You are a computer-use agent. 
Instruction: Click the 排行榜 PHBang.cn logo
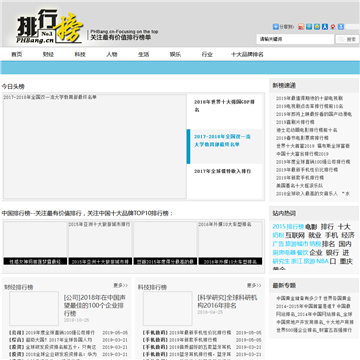point(49,27)
